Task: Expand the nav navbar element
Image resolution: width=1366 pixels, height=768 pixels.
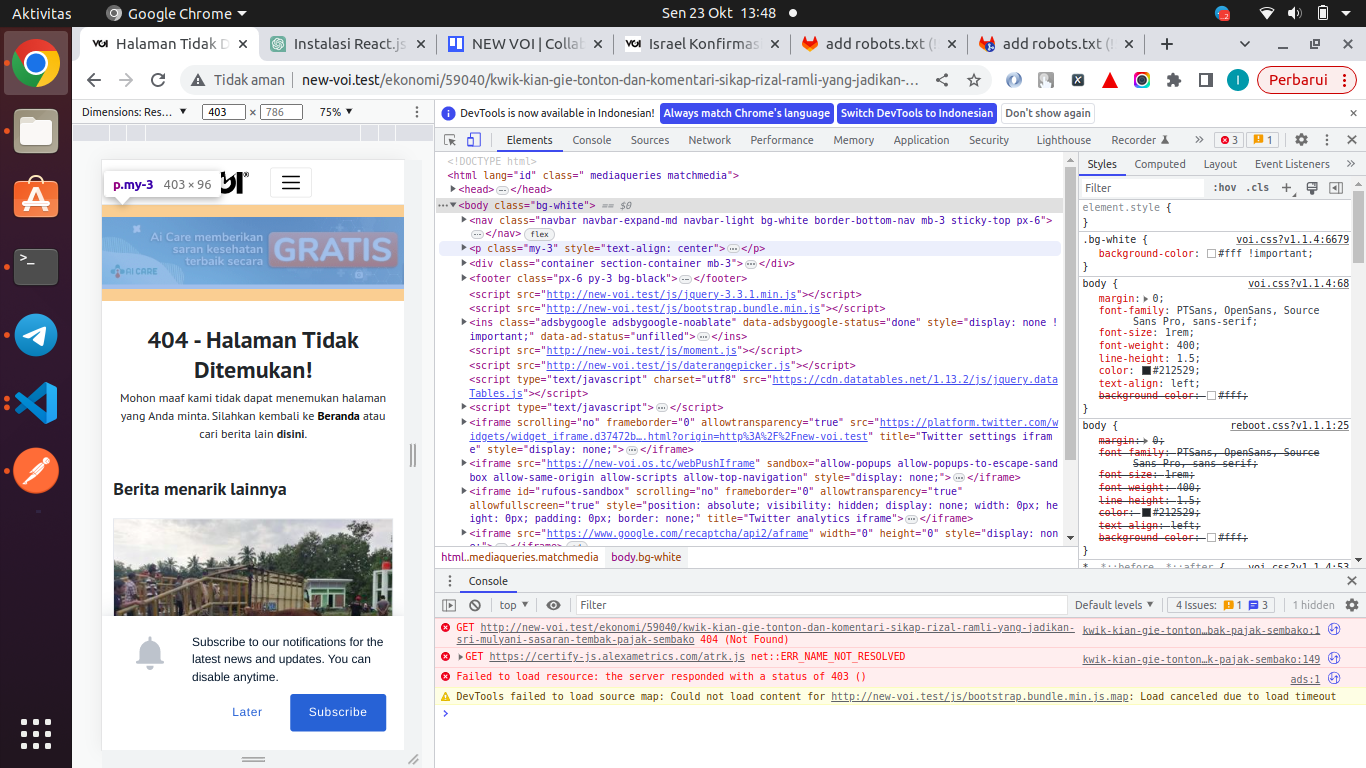Action: click(x=464, y=220)
